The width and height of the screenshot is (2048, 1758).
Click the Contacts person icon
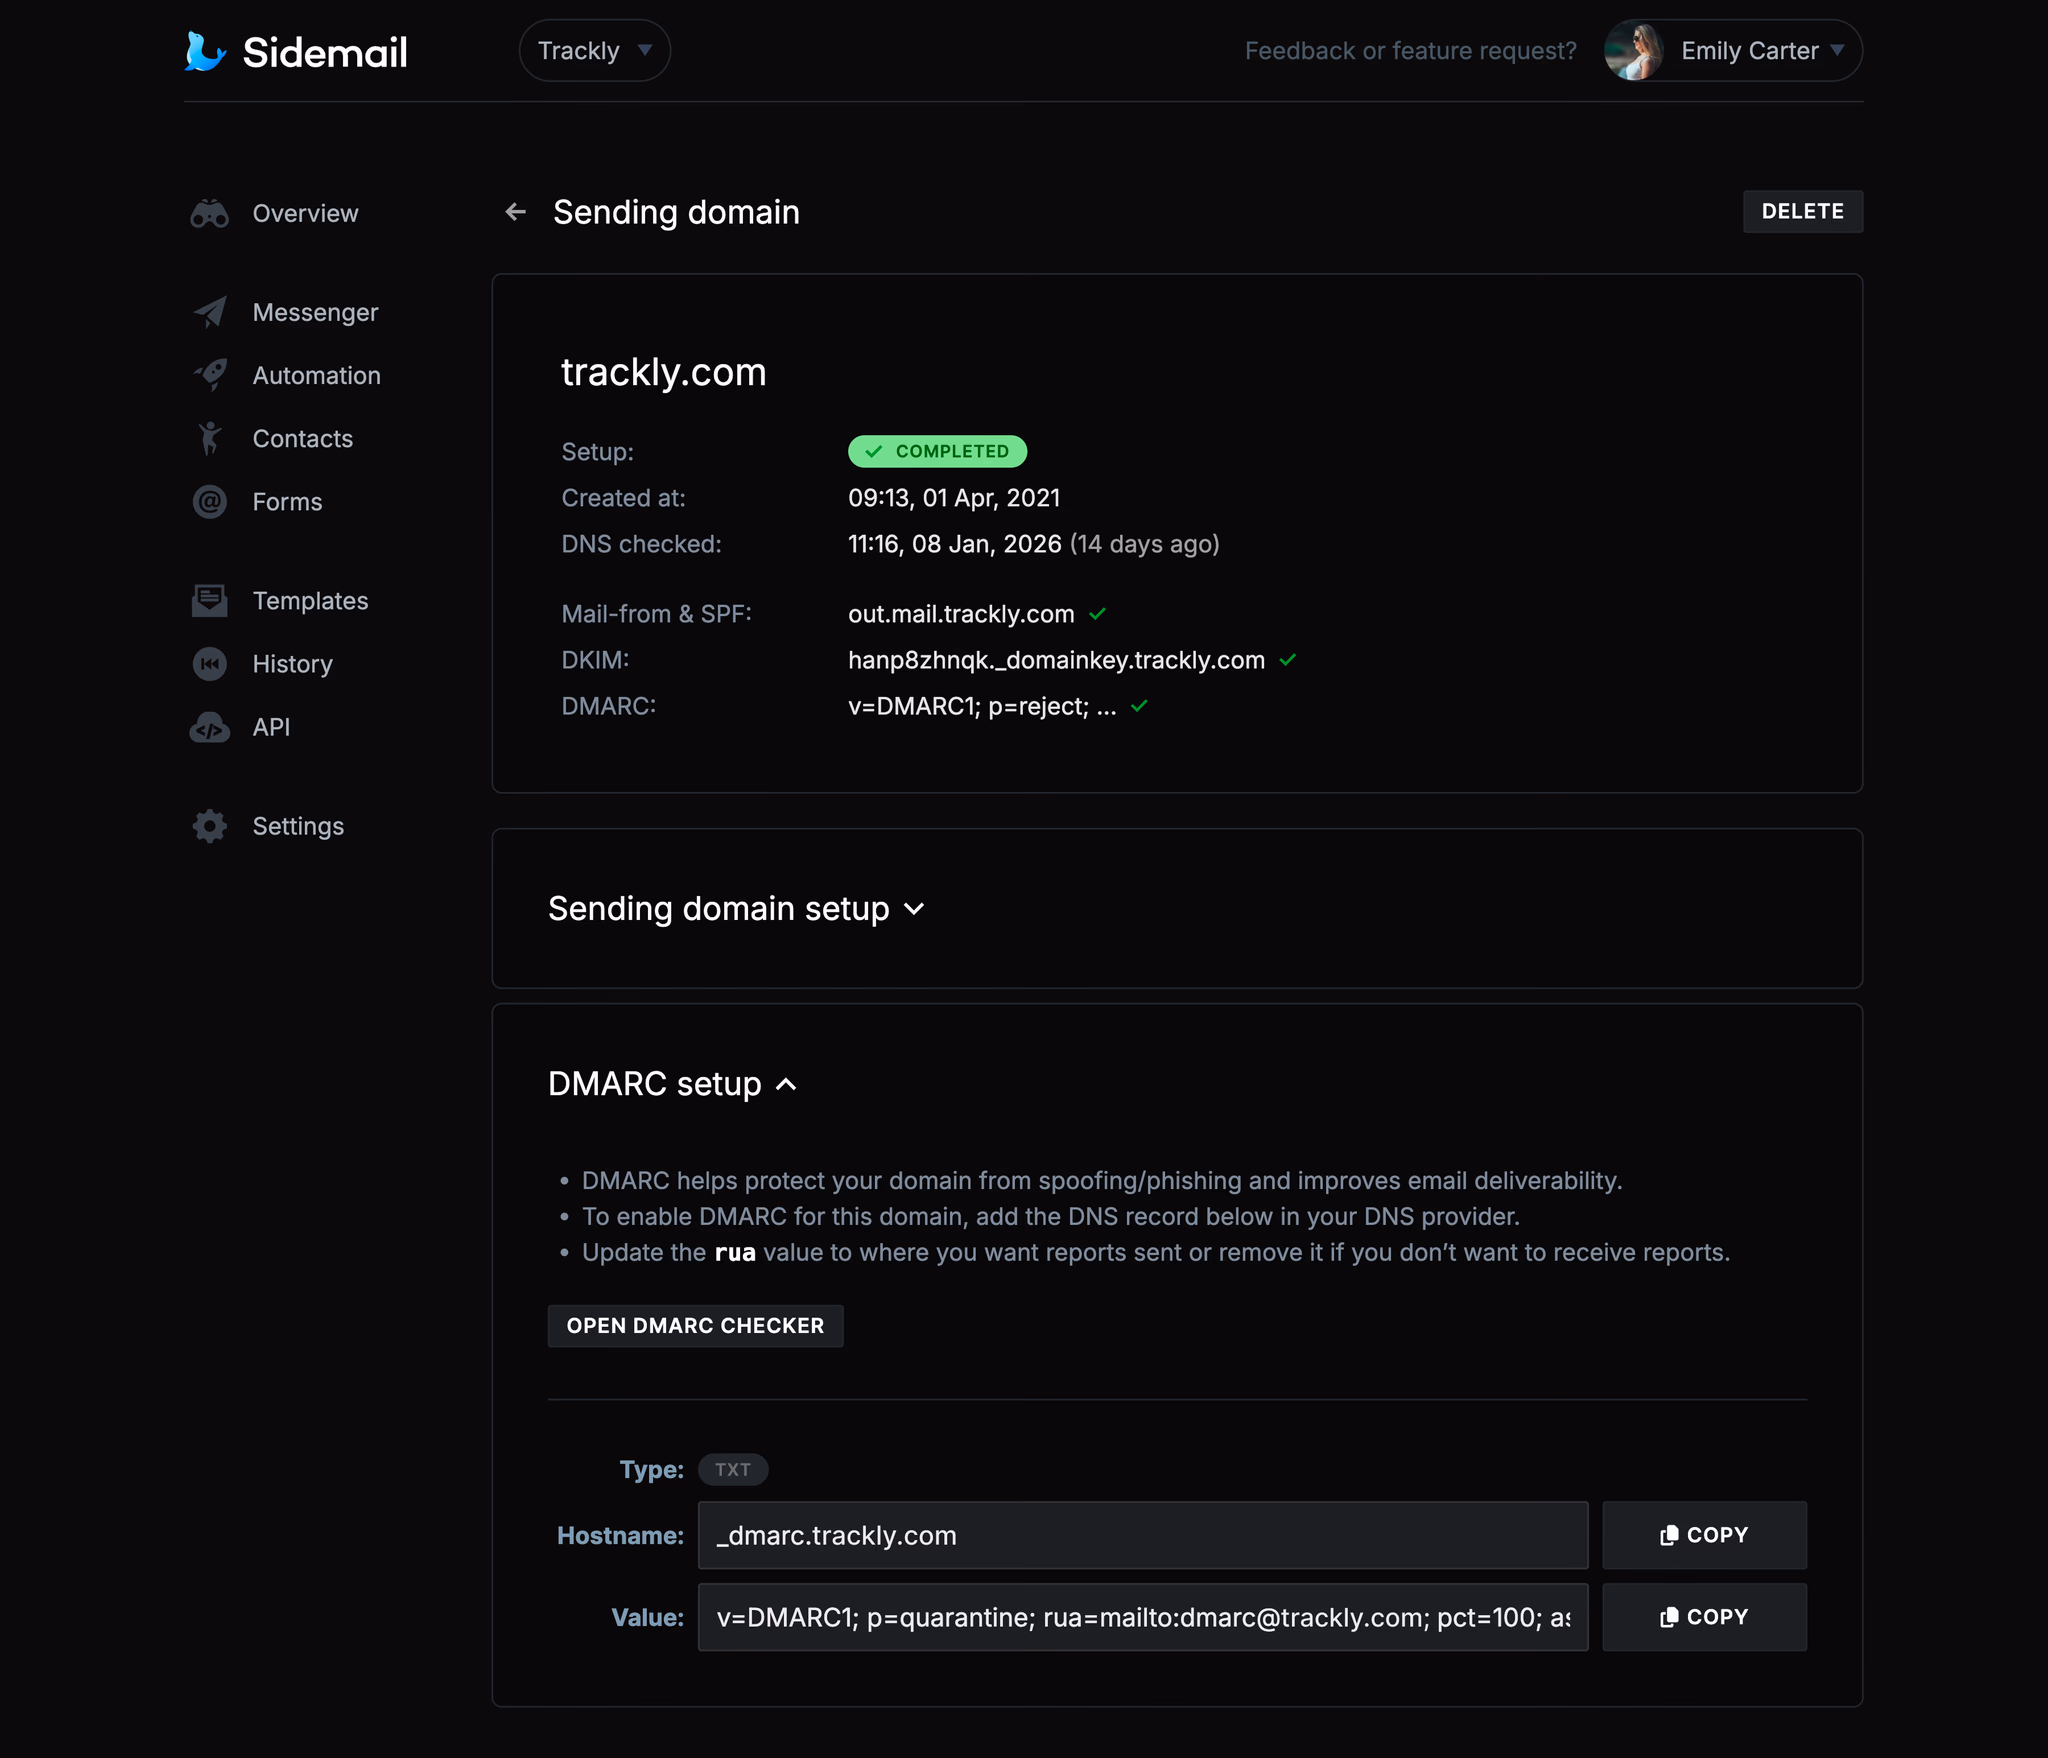209,438
